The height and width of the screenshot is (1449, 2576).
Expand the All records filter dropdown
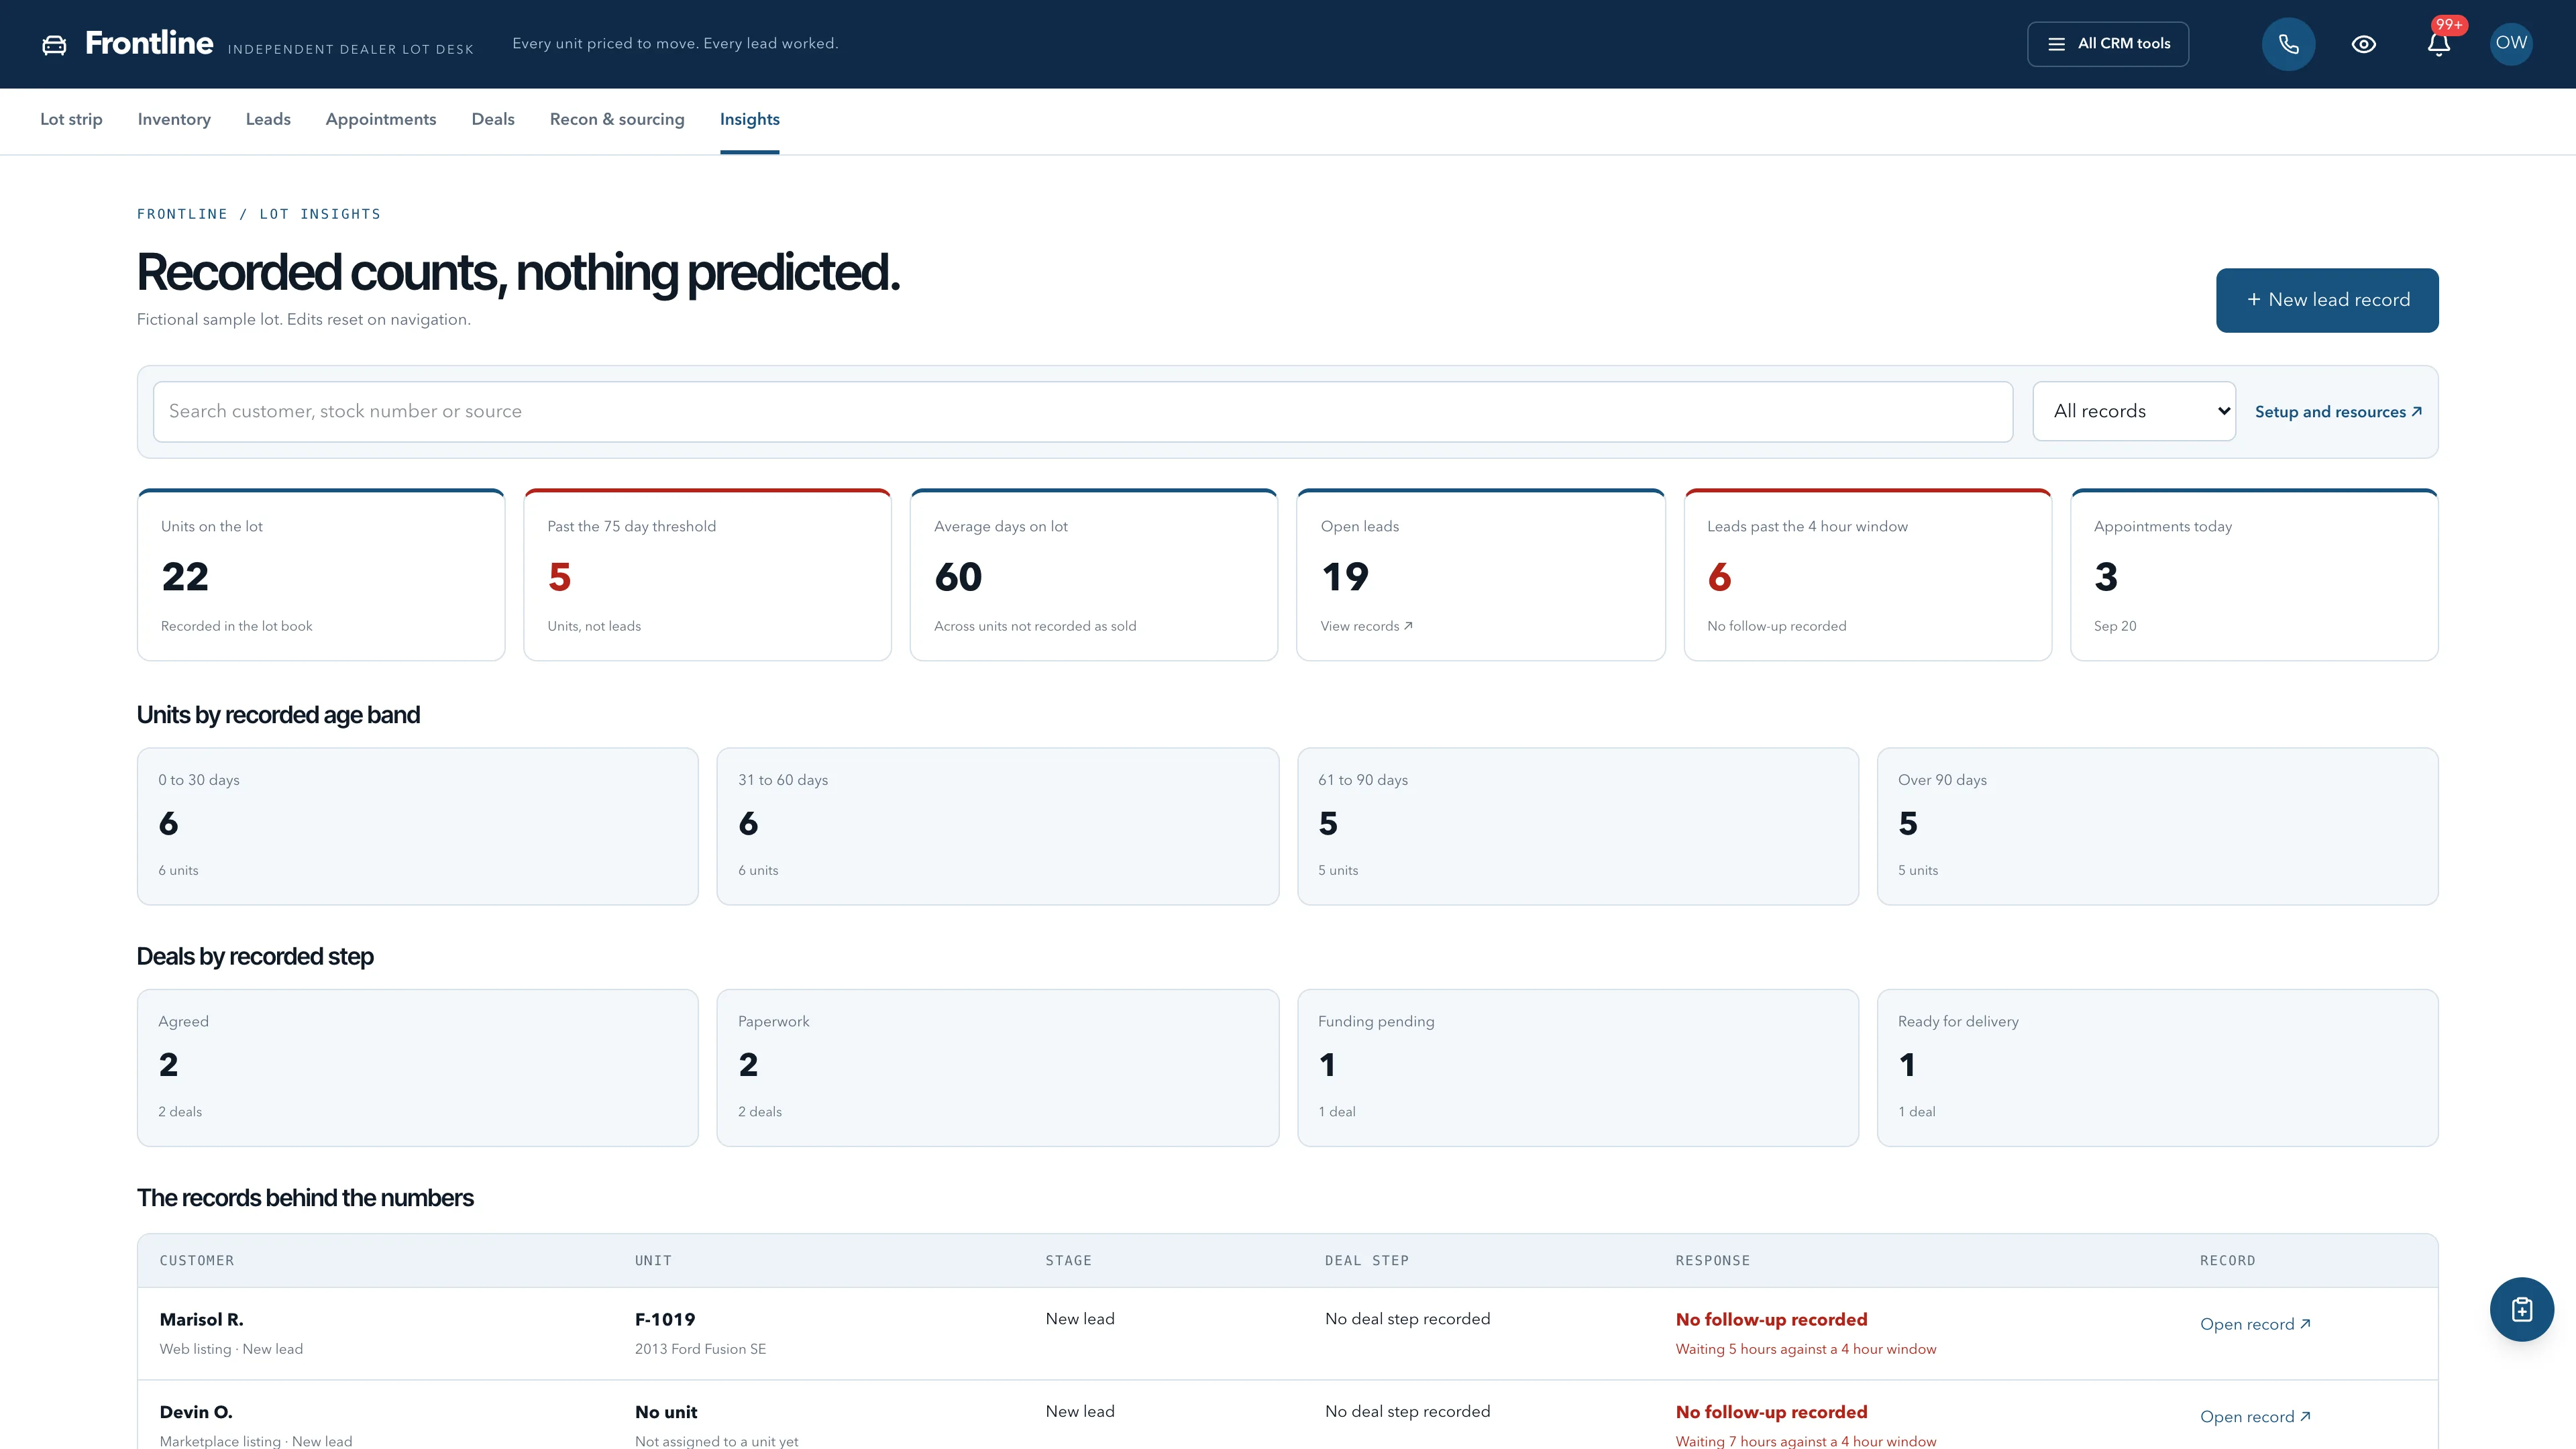click(x=2134, y=411)
